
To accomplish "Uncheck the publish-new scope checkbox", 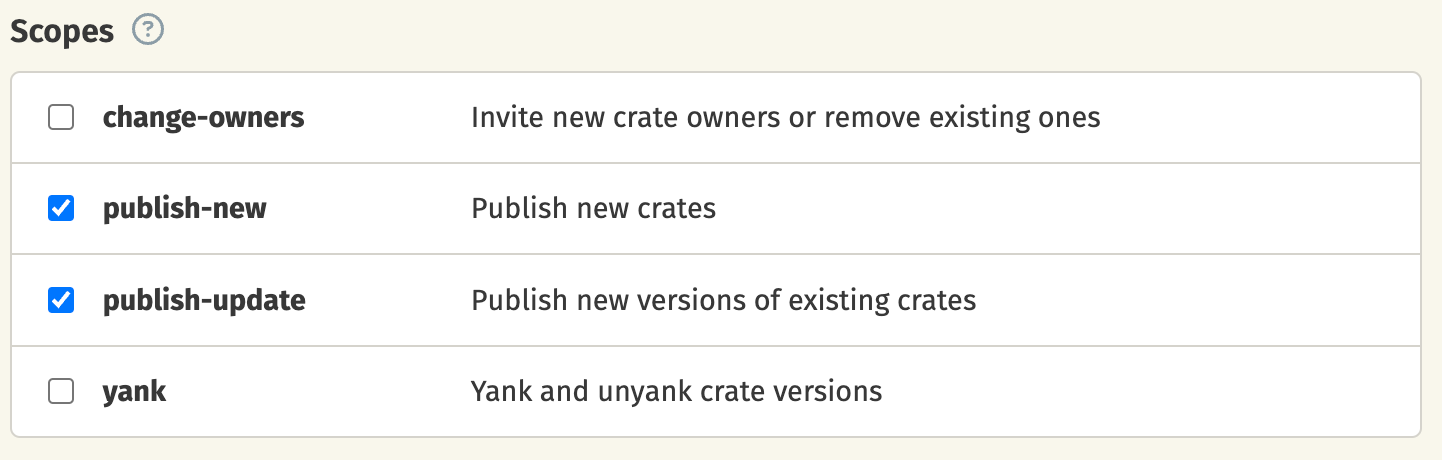I will [61, 209].
